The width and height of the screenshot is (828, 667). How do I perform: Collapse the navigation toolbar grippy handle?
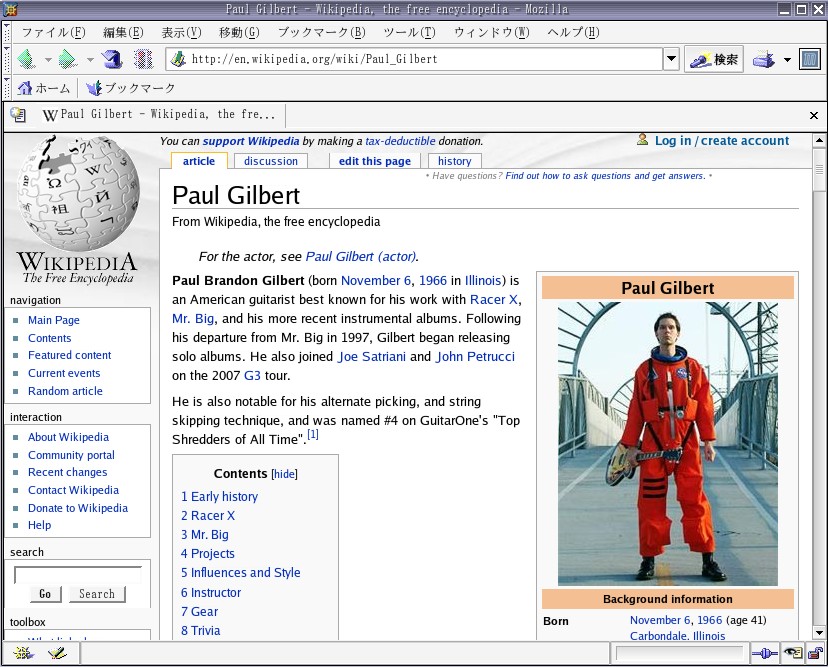click(x=6, y=59)
